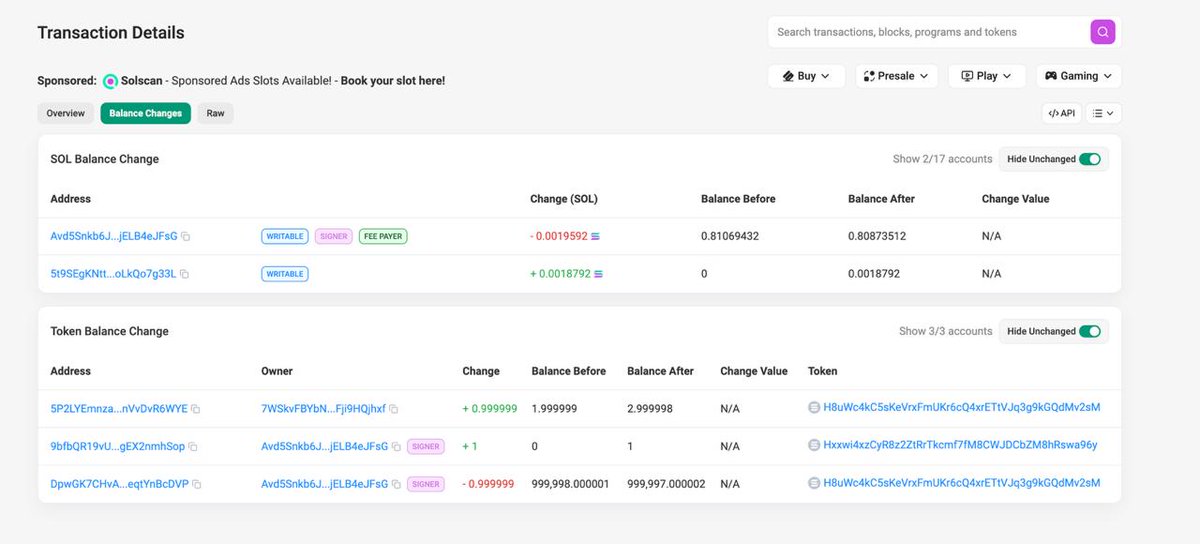The image size is (1200, 544).
Task: Click the Solscan logo in sponsored line
Action: pyautogui.click(x=110, y=81)
